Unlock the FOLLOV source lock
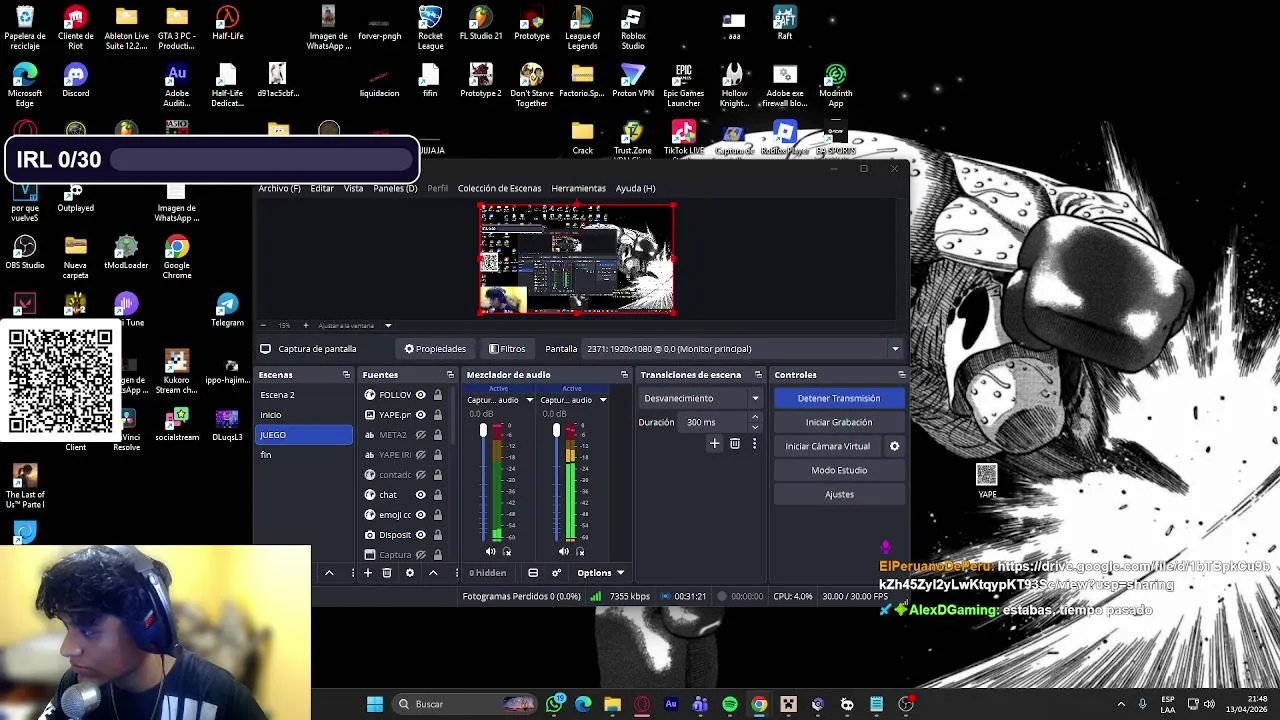Image resolution: width=1280 pixels, height=720 pixels. [x=438, y=395]
